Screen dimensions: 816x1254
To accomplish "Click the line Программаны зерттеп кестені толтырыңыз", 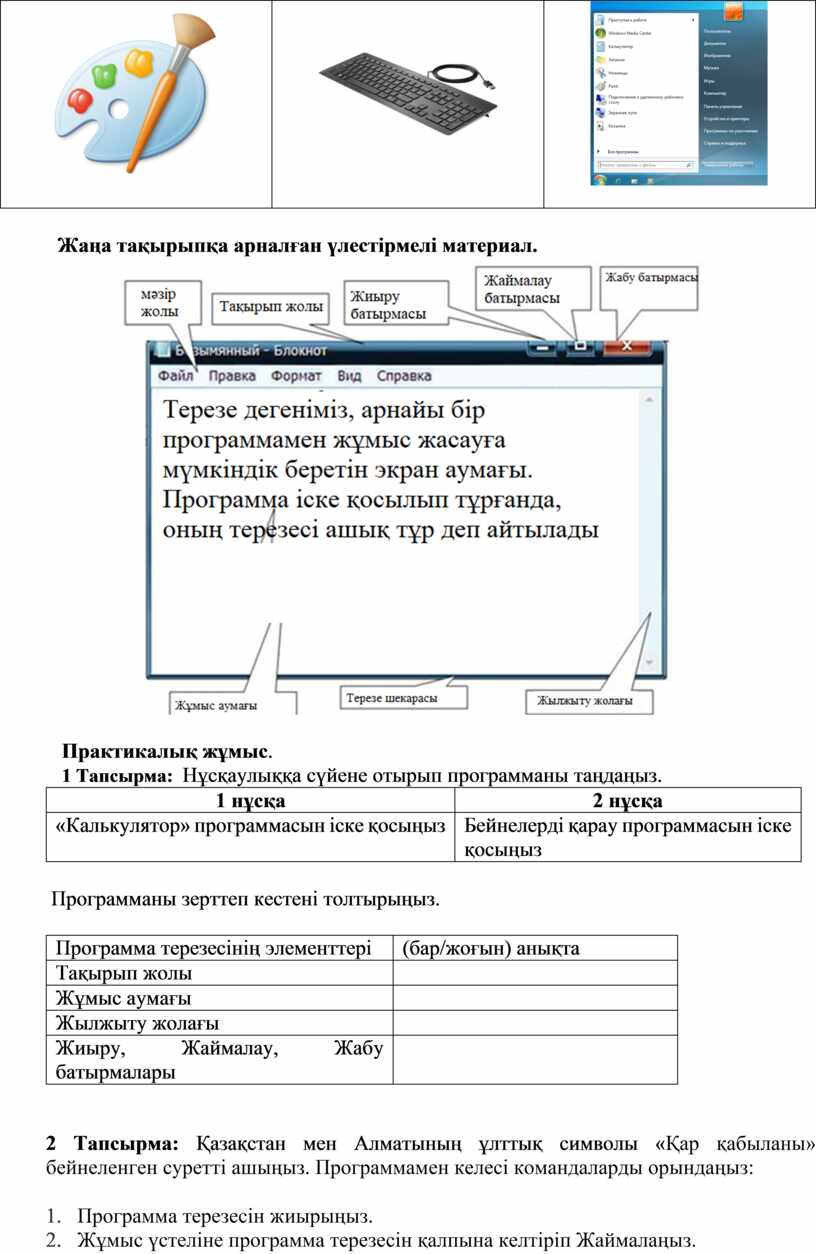I will click(245, 899).
